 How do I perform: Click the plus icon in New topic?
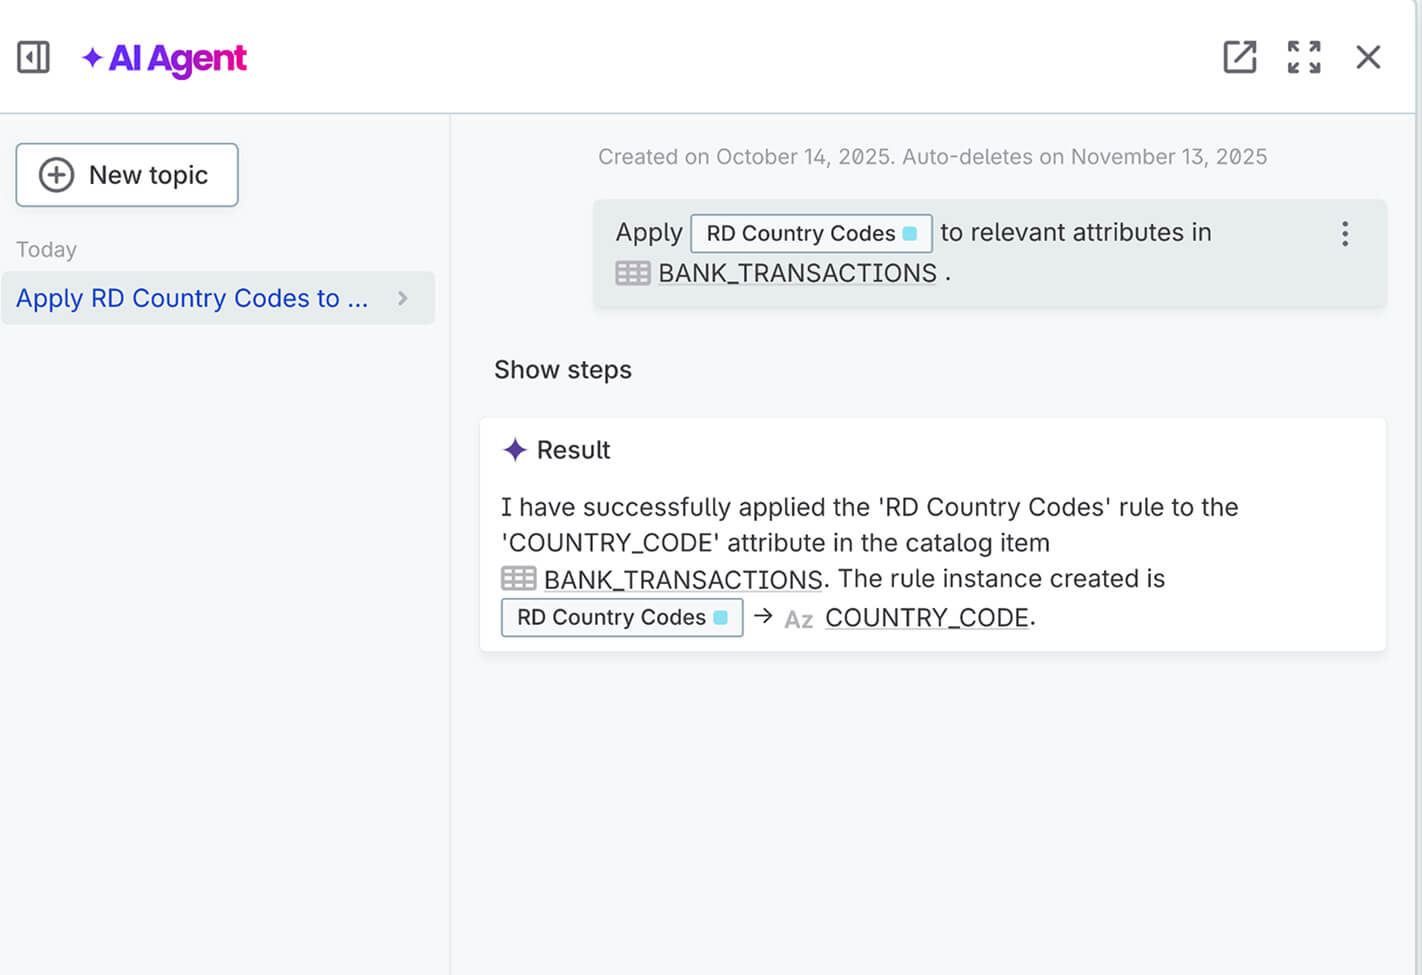[x=56, y=175]
